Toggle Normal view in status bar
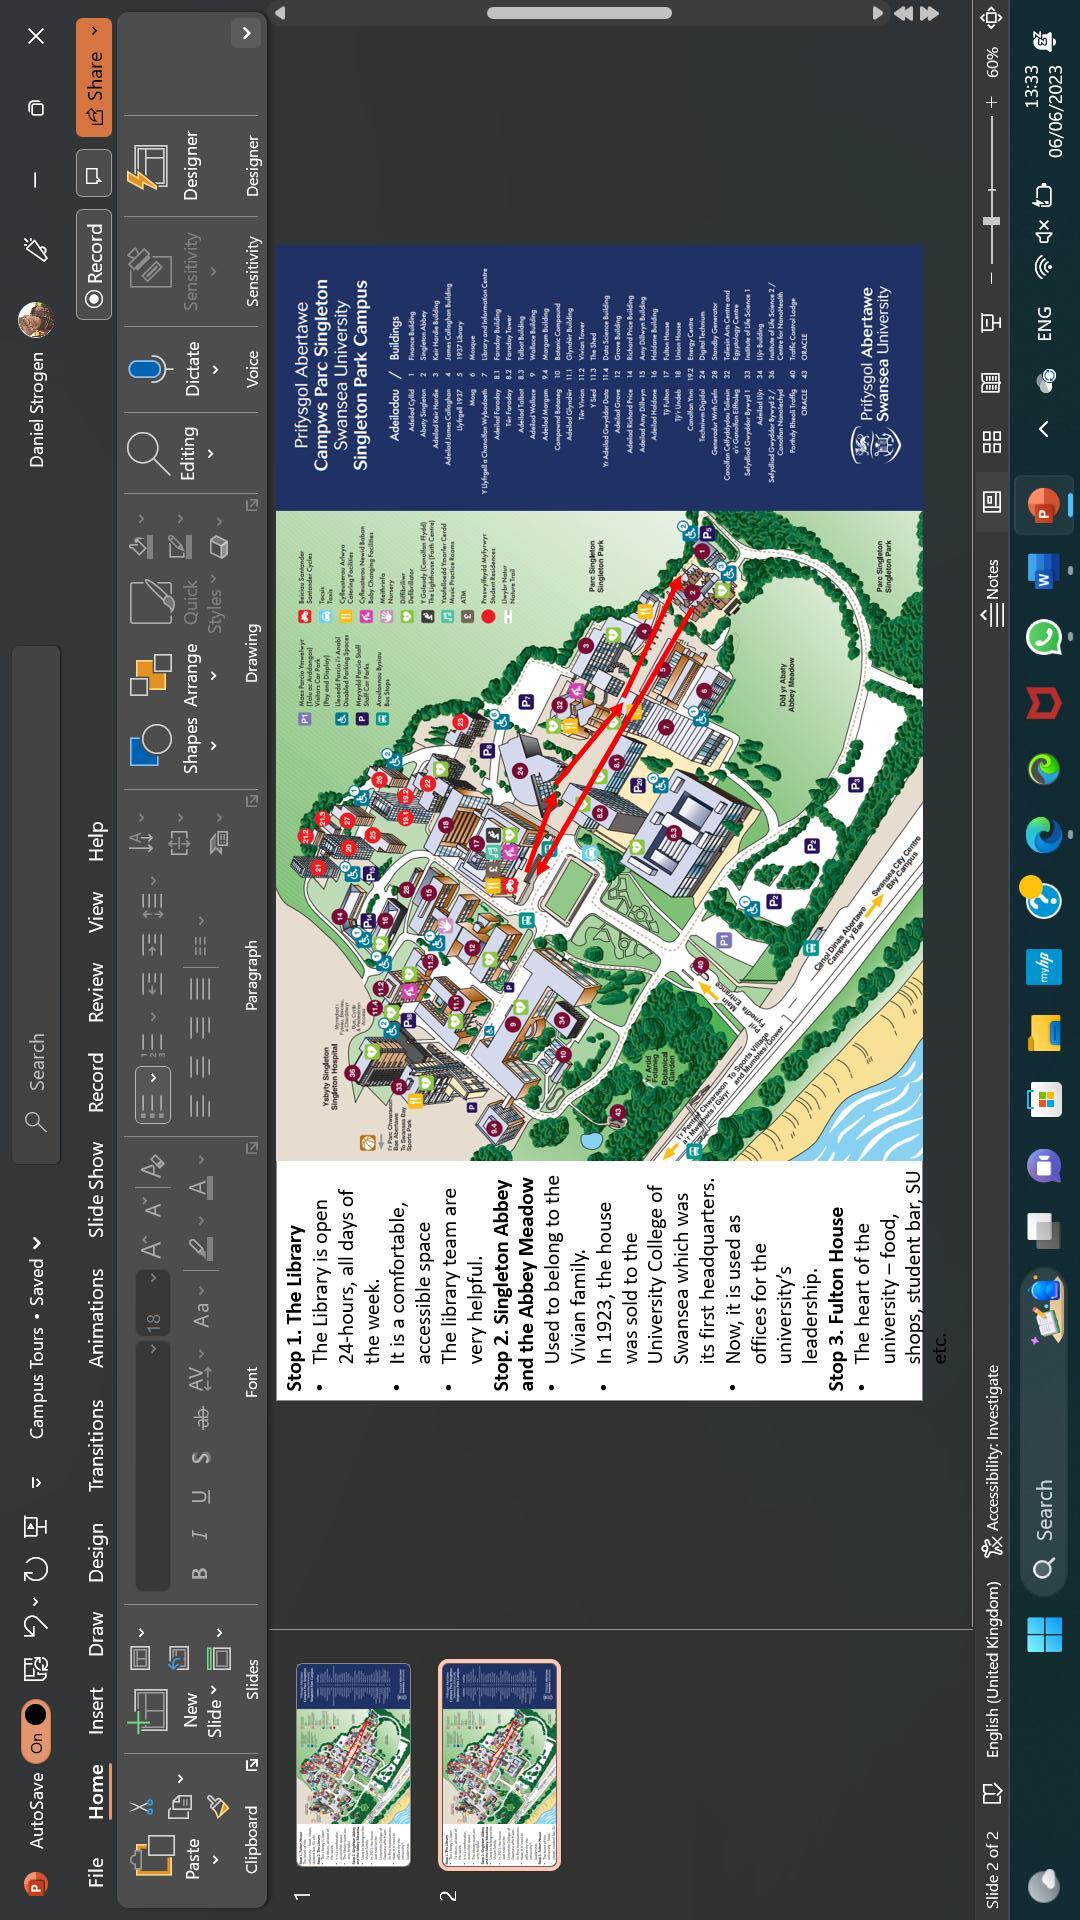Image resolution: width=1080 pixels, height=1920 pixels. (992, 500)
